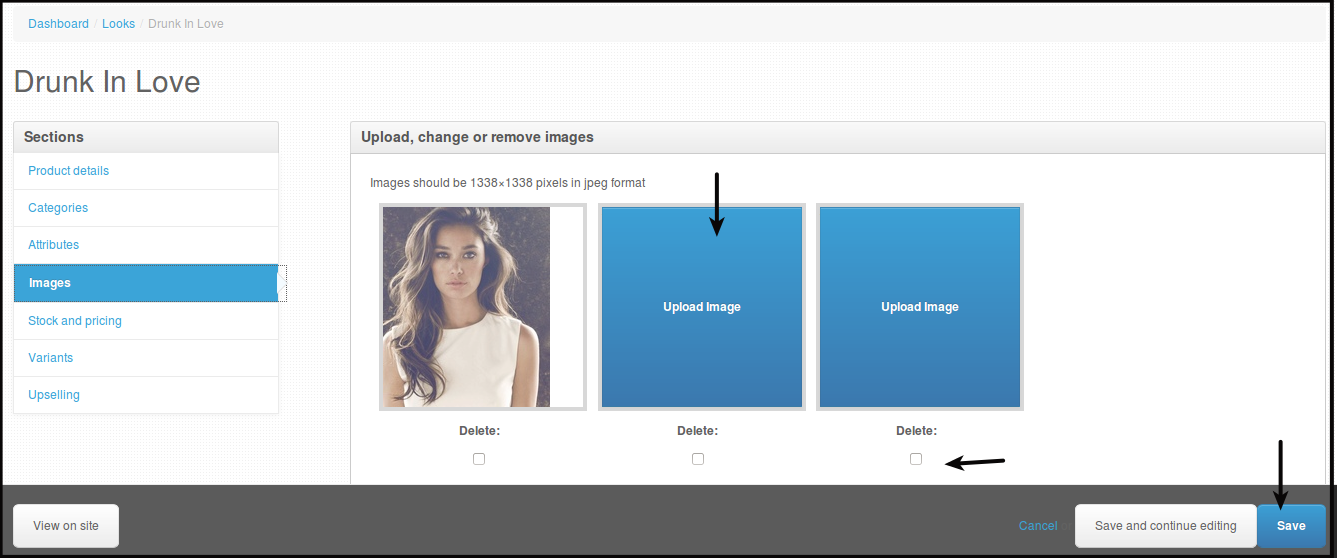Open the Categories section
This screenshot has width=1337, height=558.
(x=146, y=208)
